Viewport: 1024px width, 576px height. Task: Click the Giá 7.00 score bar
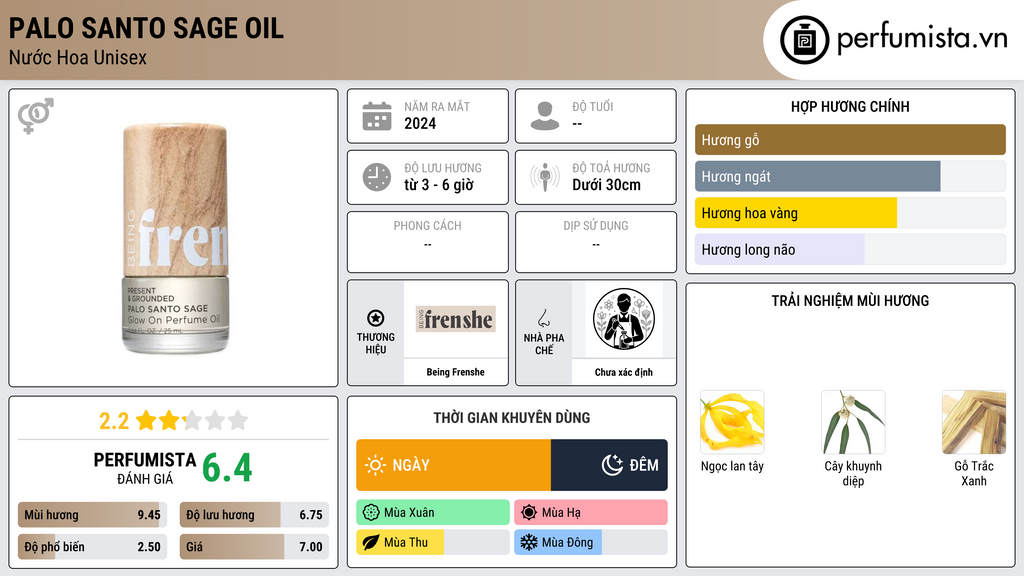pos(254,547)
